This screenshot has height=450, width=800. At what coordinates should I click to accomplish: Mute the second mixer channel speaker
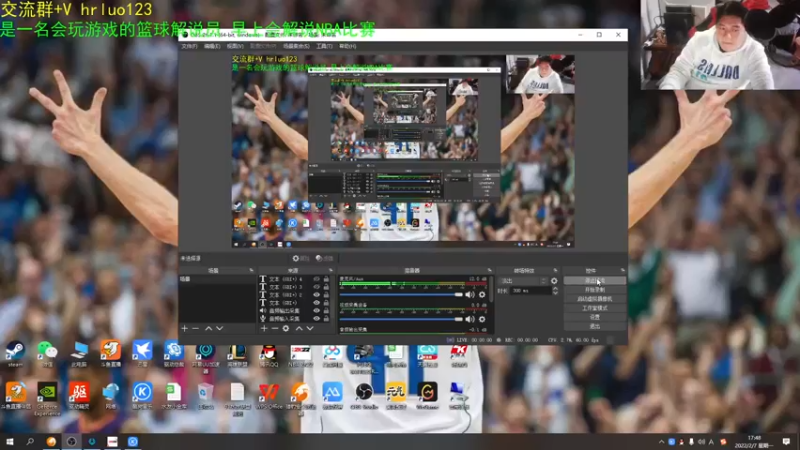469,319
